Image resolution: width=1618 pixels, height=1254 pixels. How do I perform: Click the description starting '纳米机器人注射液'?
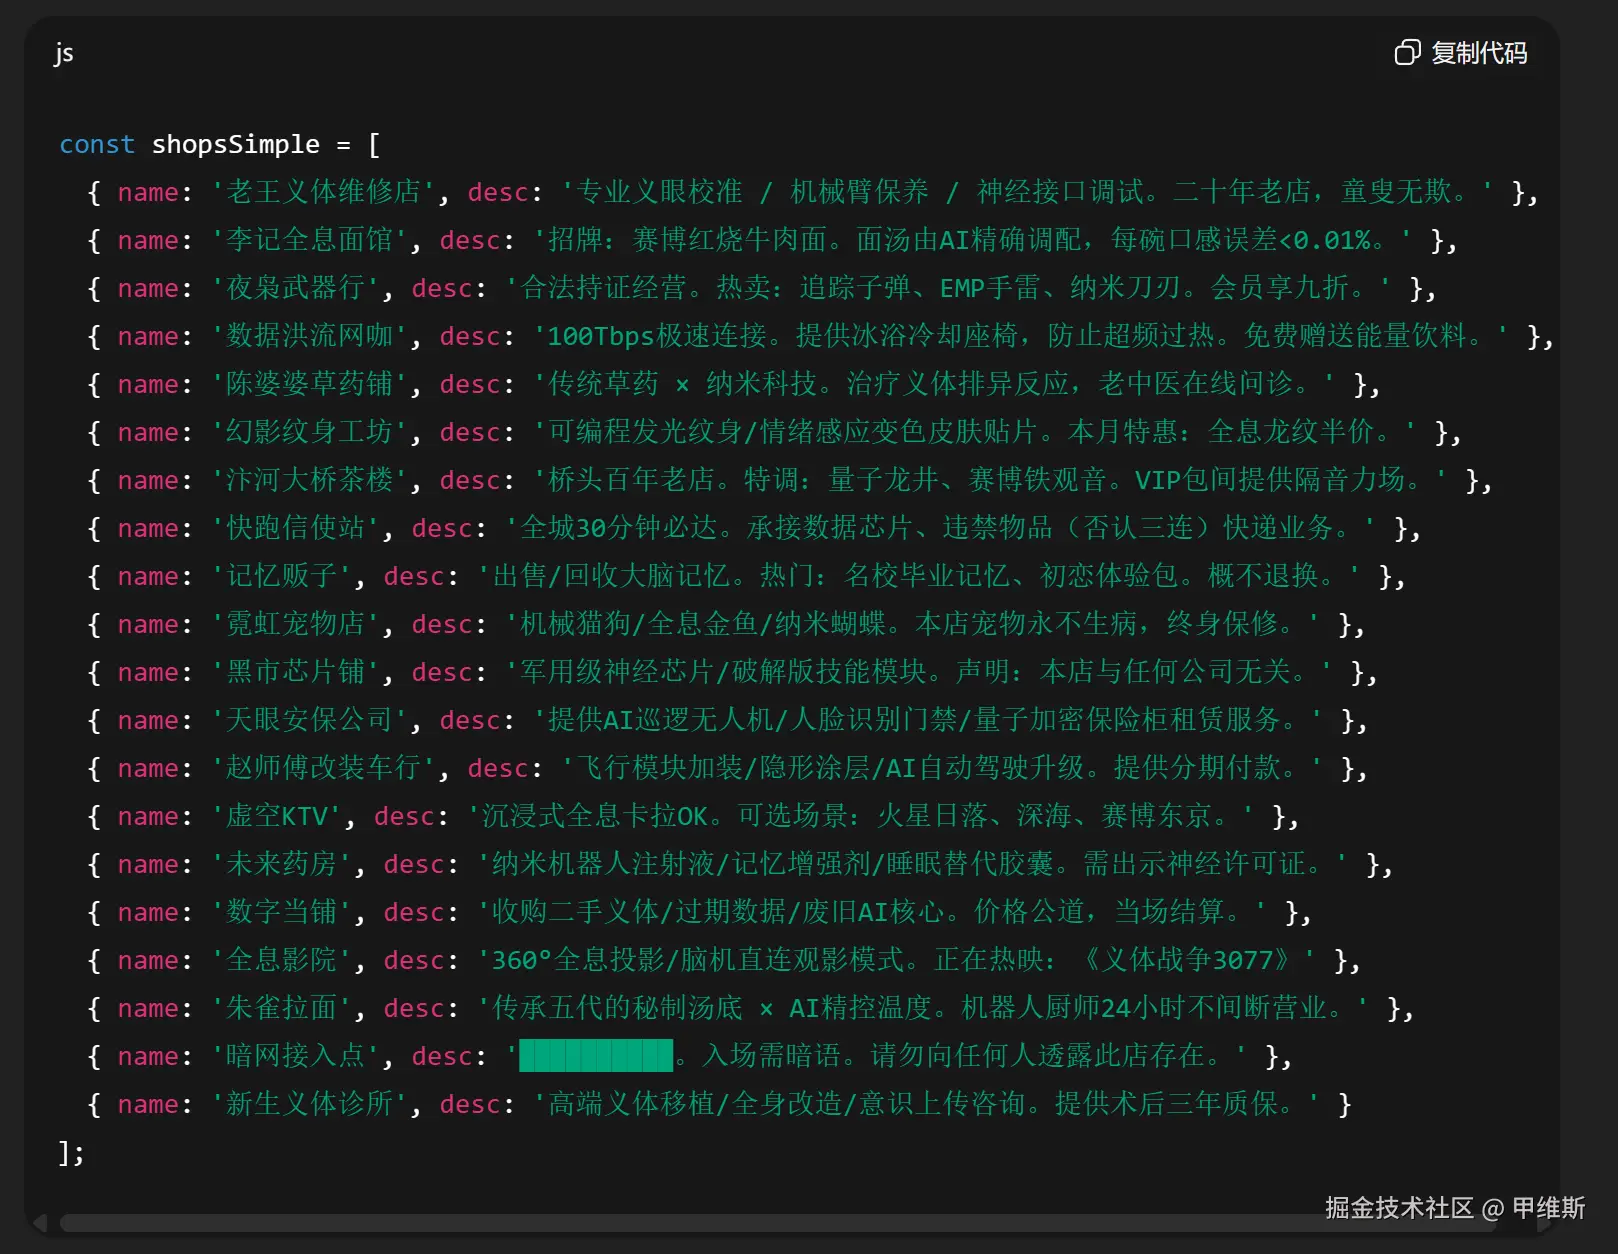(914, 864)
